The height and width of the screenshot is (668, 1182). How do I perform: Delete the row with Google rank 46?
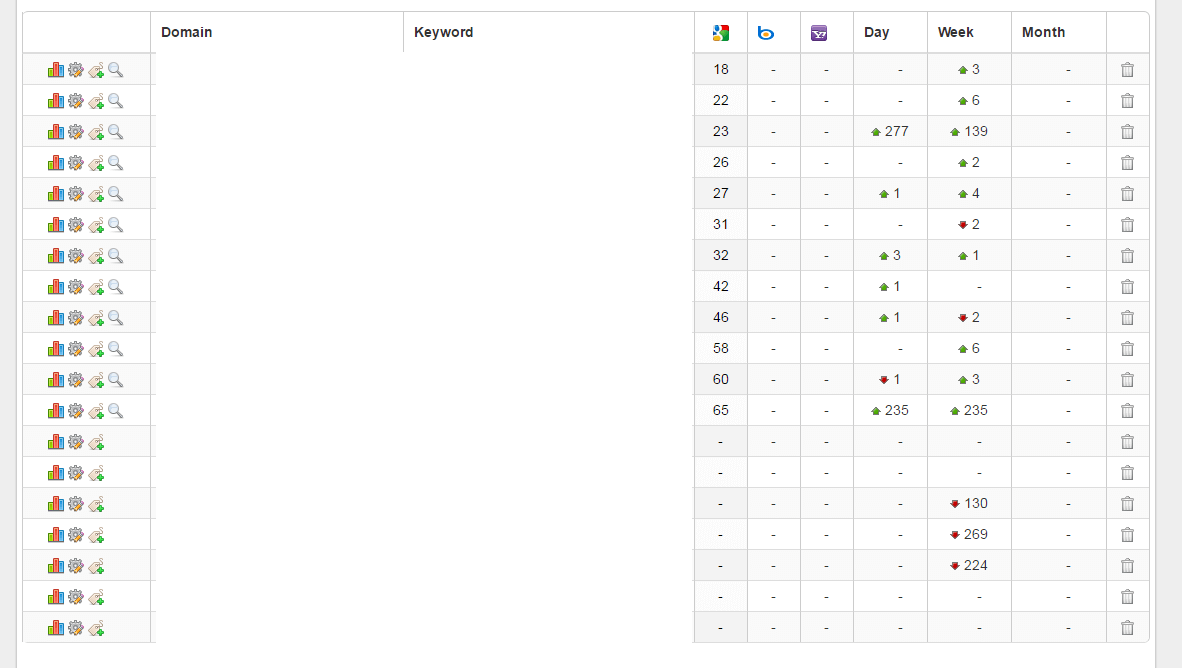(x=1127, y=318)
